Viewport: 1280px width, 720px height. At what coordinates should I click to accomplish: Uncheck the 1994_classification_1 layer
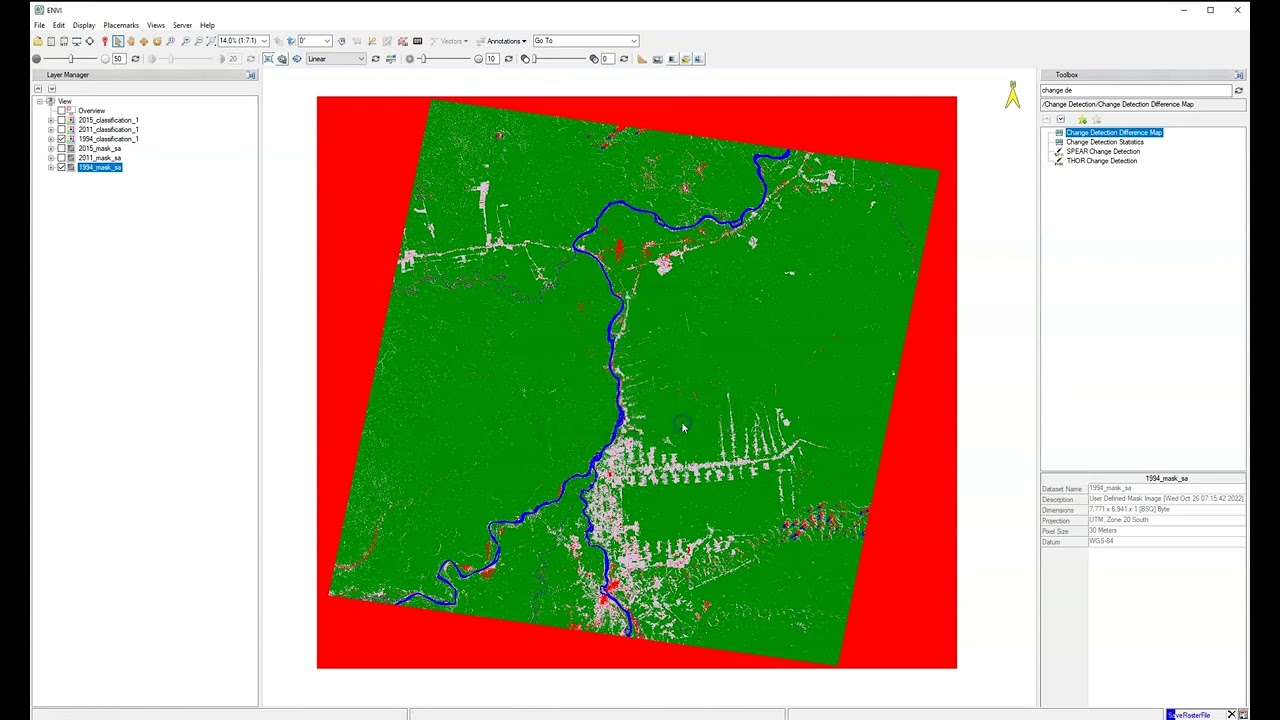(61, 139)
